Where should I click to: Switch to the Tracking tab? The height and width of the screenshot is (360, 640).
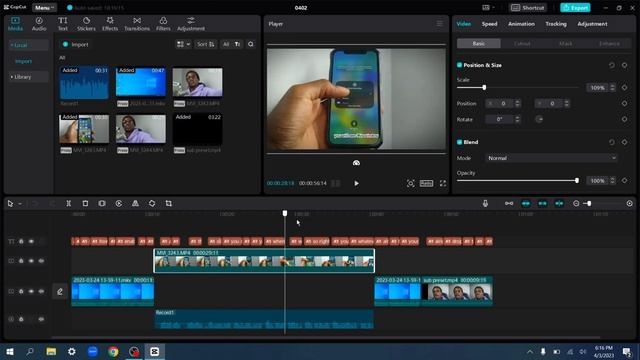pos(556,24)
